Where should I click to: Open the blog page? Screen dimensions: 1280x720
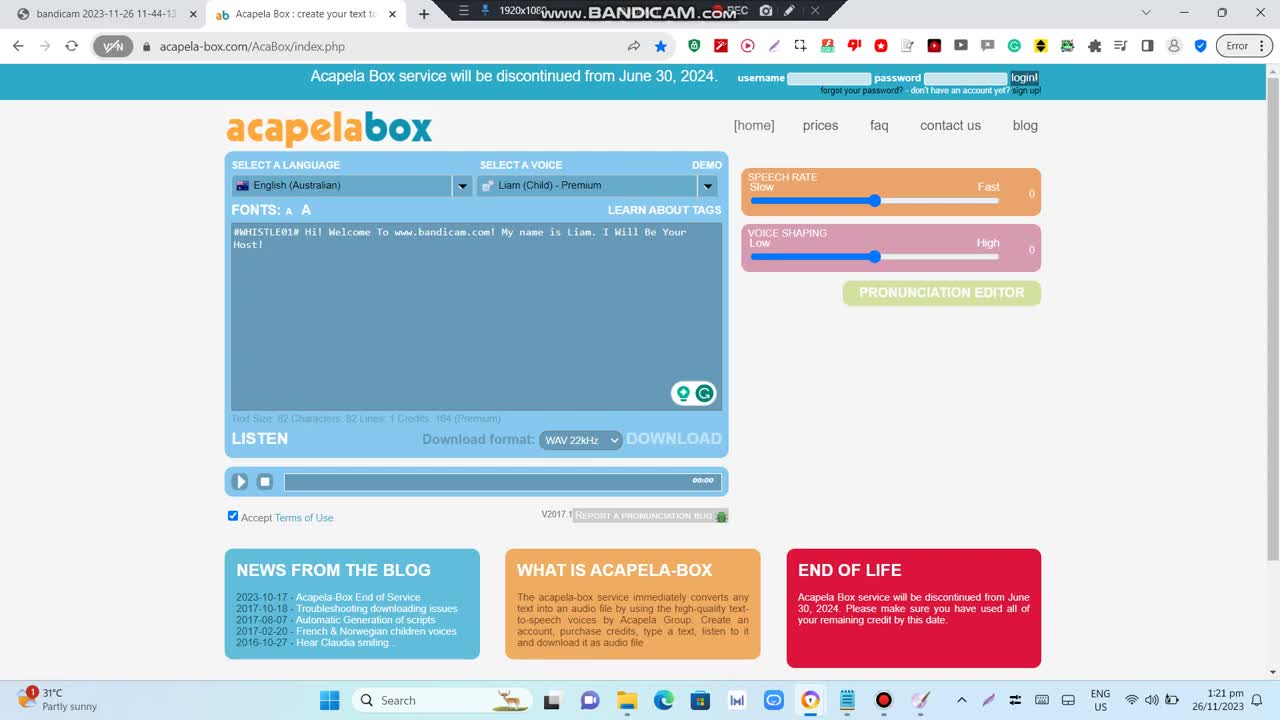point(1025,125)
